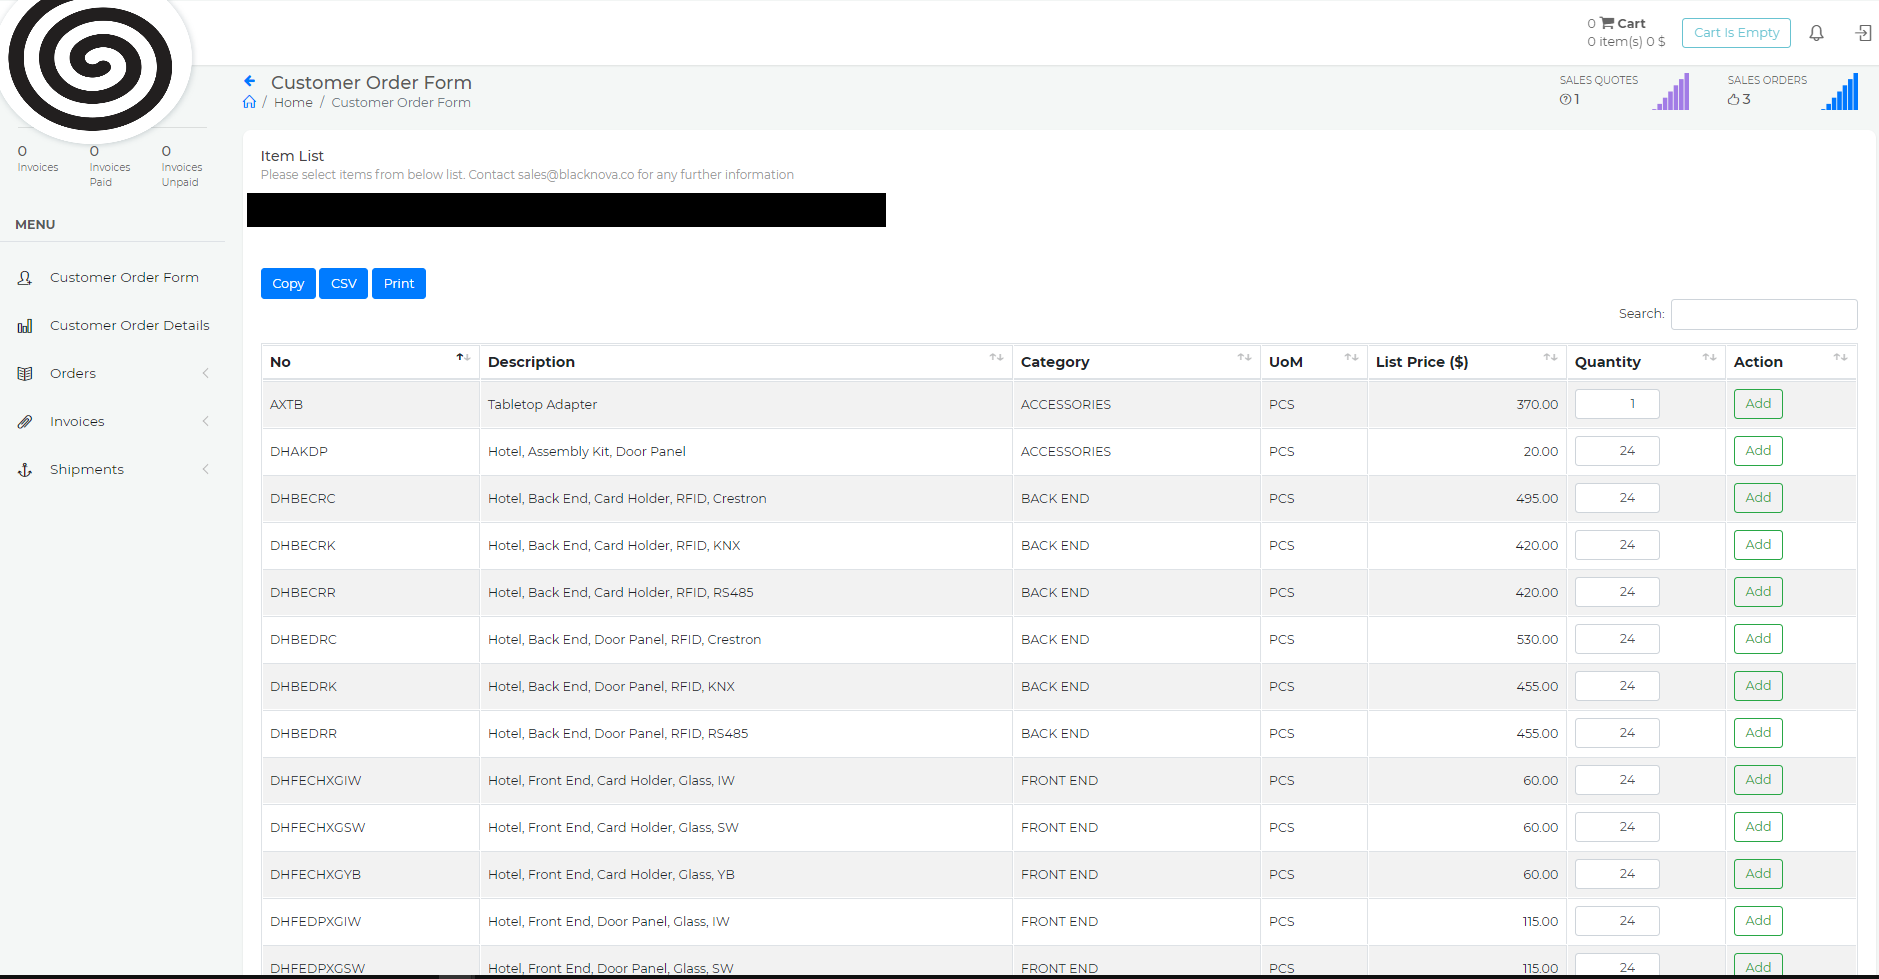Click the Sales Quotes bar chart icon

(x=1672, y=91)
